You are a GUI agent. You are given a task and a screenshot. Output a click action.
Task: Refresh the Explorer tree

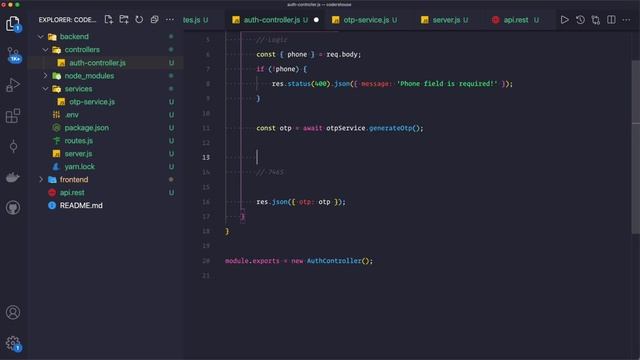[x=139, y=20]
